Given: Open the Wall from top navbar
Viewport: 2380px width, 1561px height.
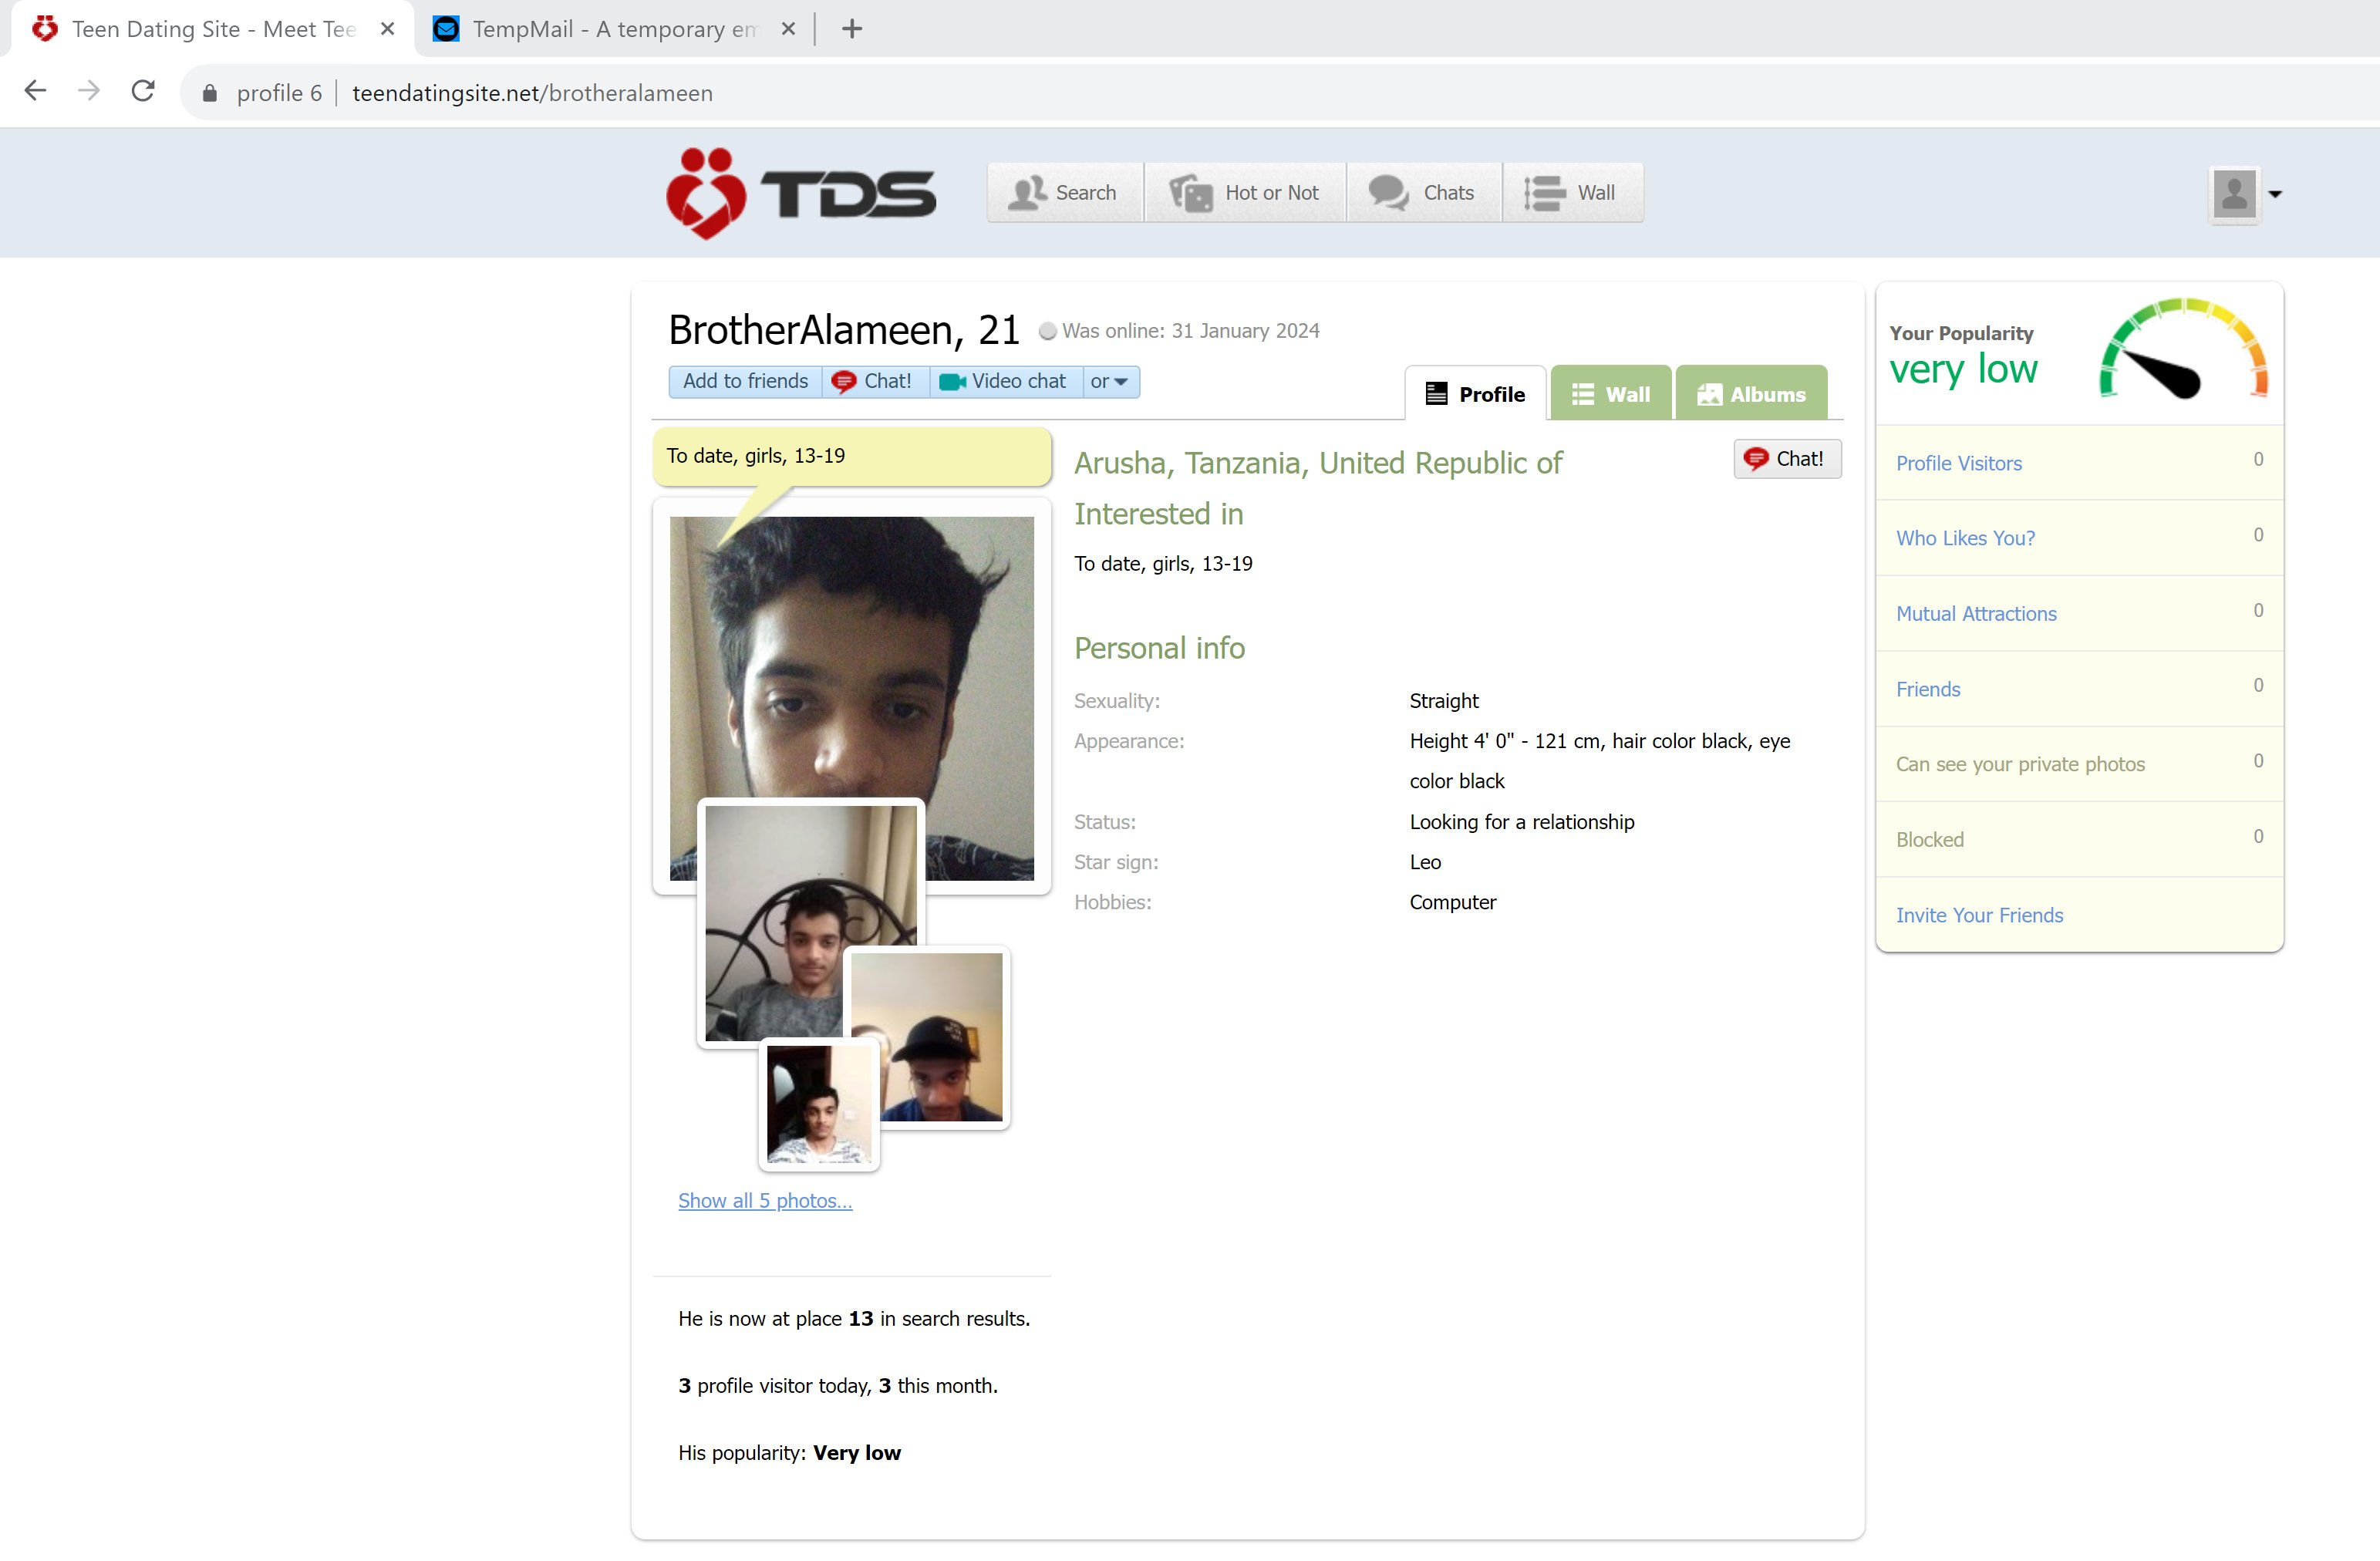Looking at the screenshot, I should (x=1571, y=192).
